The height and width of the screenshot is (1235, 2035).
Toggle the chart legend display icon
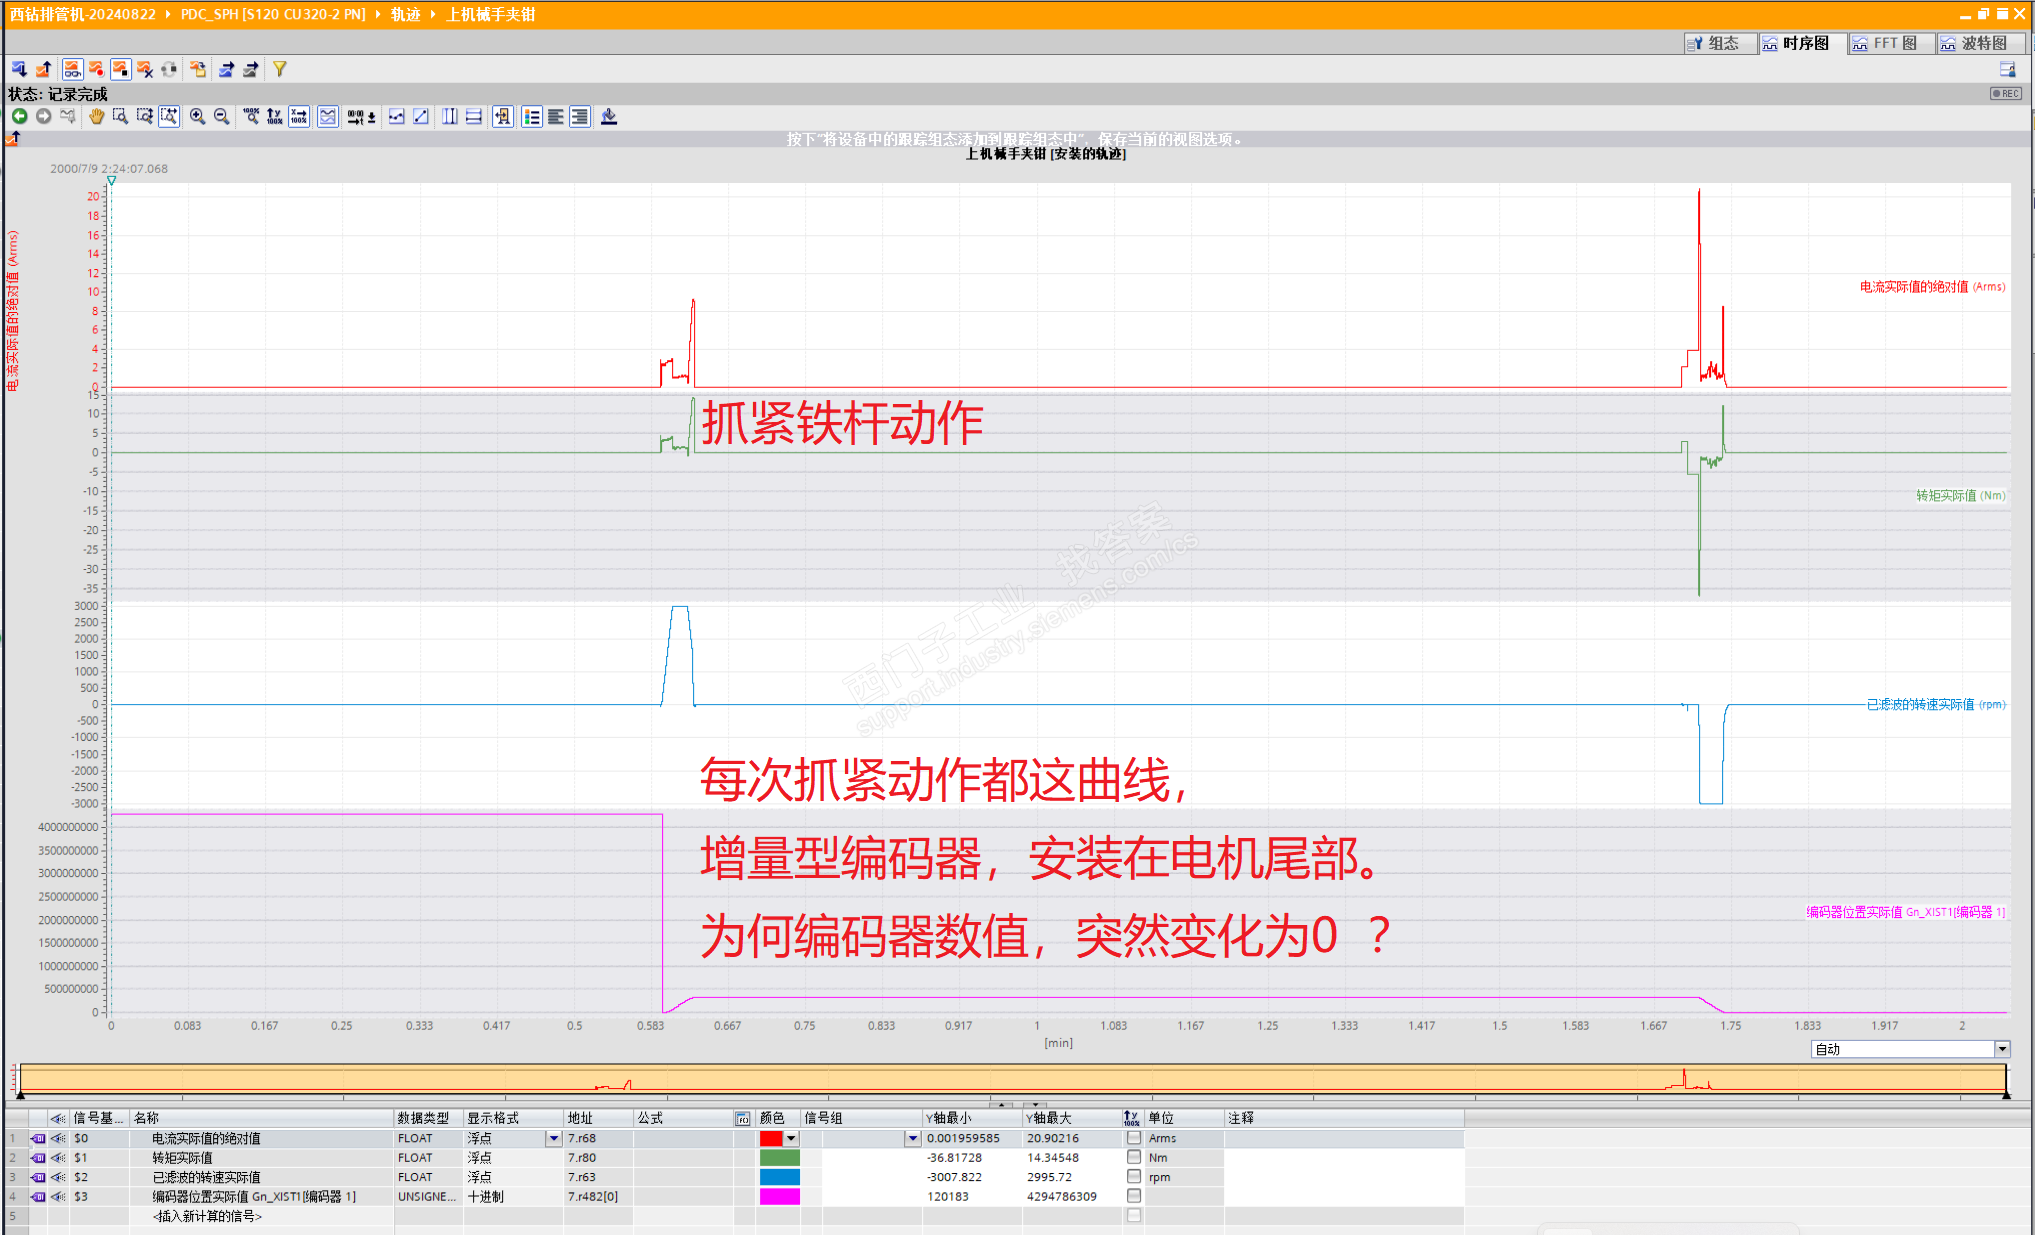pos(532,117)
